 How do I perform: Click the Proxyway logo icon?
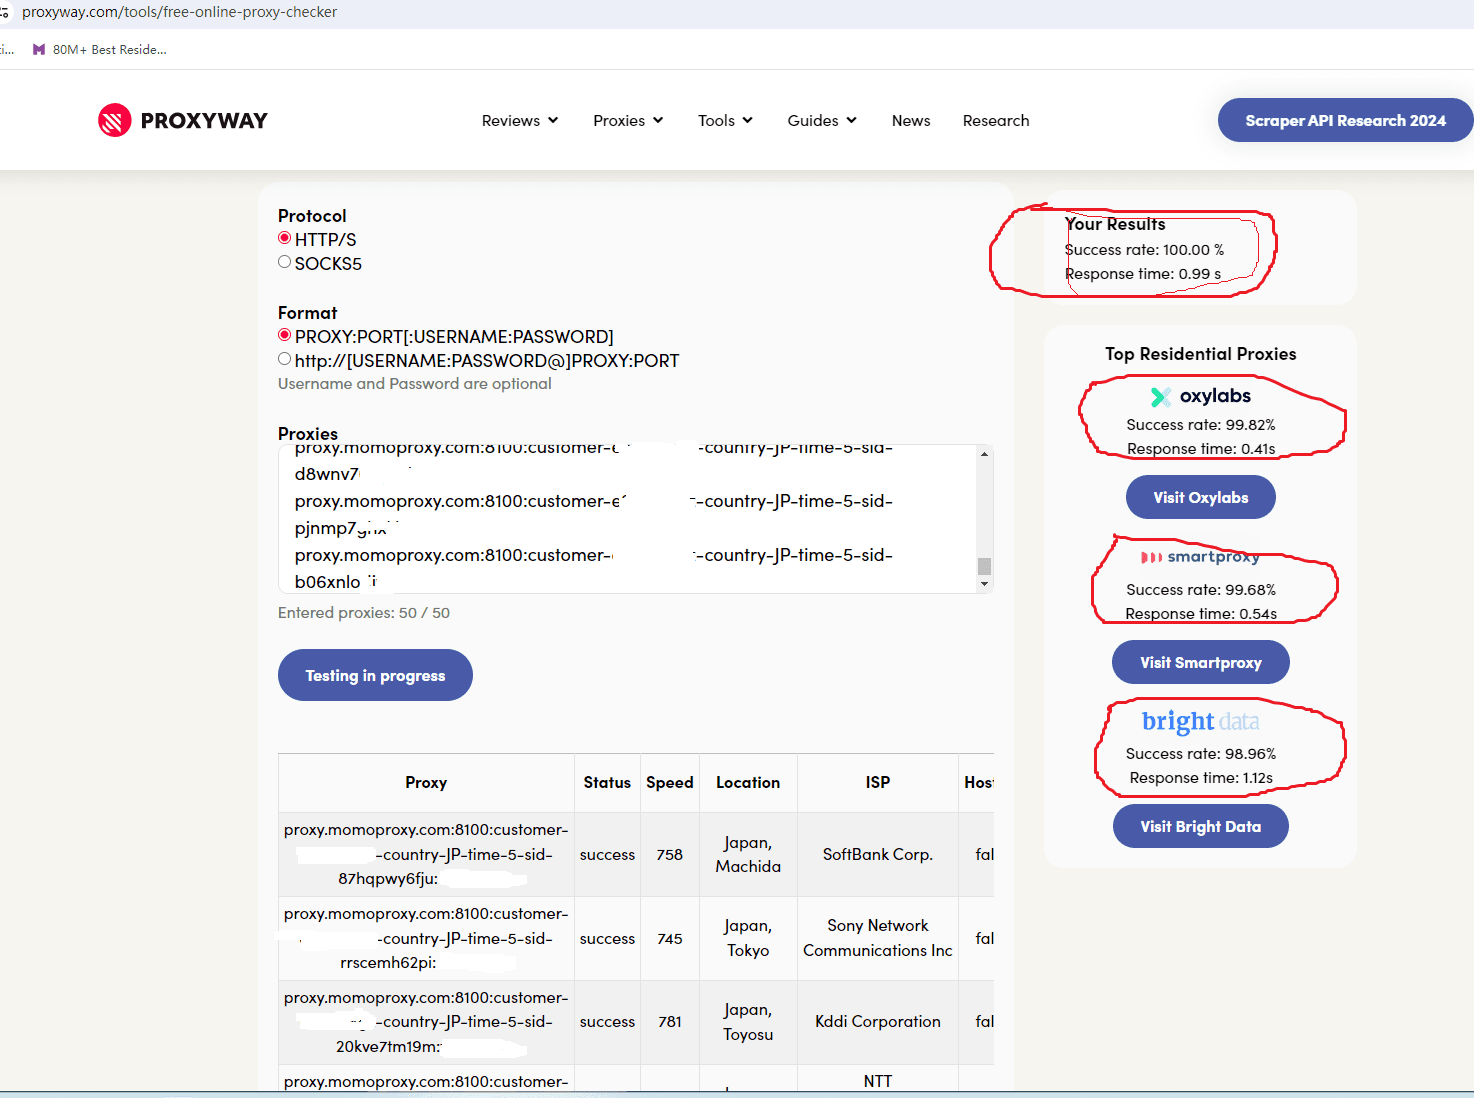point(114,120)
